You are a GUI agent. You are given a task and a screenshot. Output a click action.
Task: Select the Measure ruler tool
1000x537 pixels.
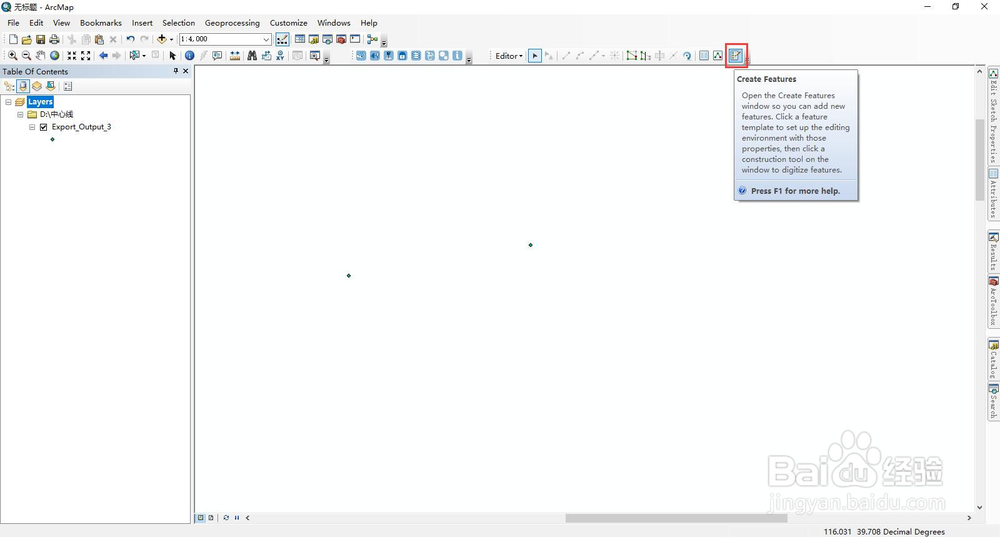[235, 56]
